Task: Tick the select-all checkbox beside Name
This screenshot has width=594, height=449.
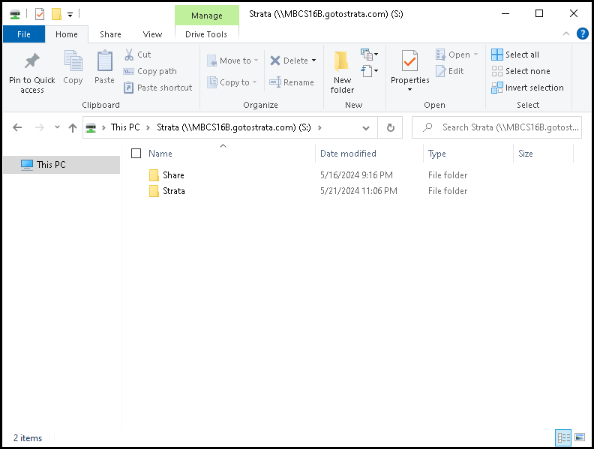Action: (x=136, y=153)
